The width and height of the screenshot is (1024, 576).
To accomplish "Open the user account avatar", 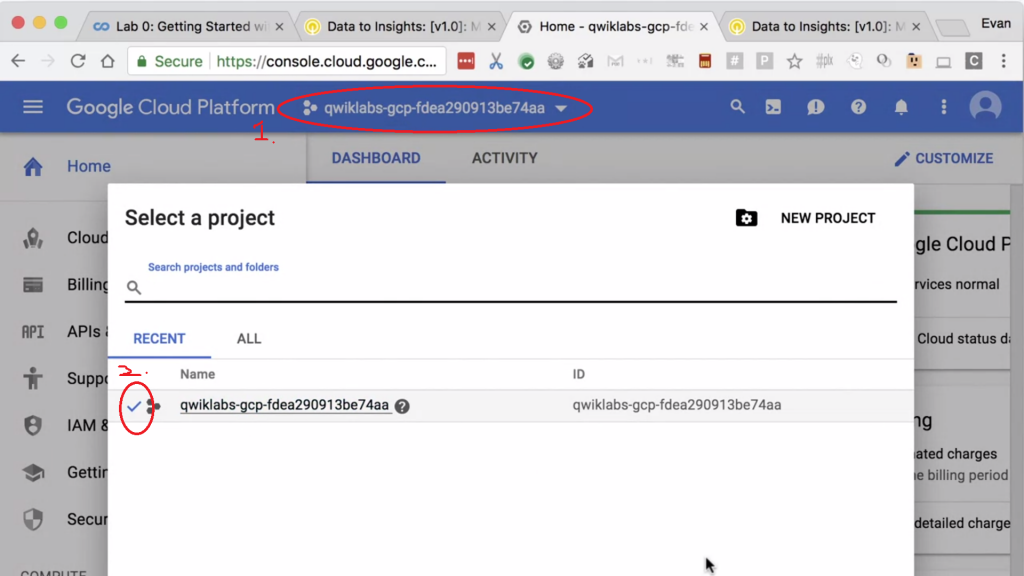I will pos(985,106).
